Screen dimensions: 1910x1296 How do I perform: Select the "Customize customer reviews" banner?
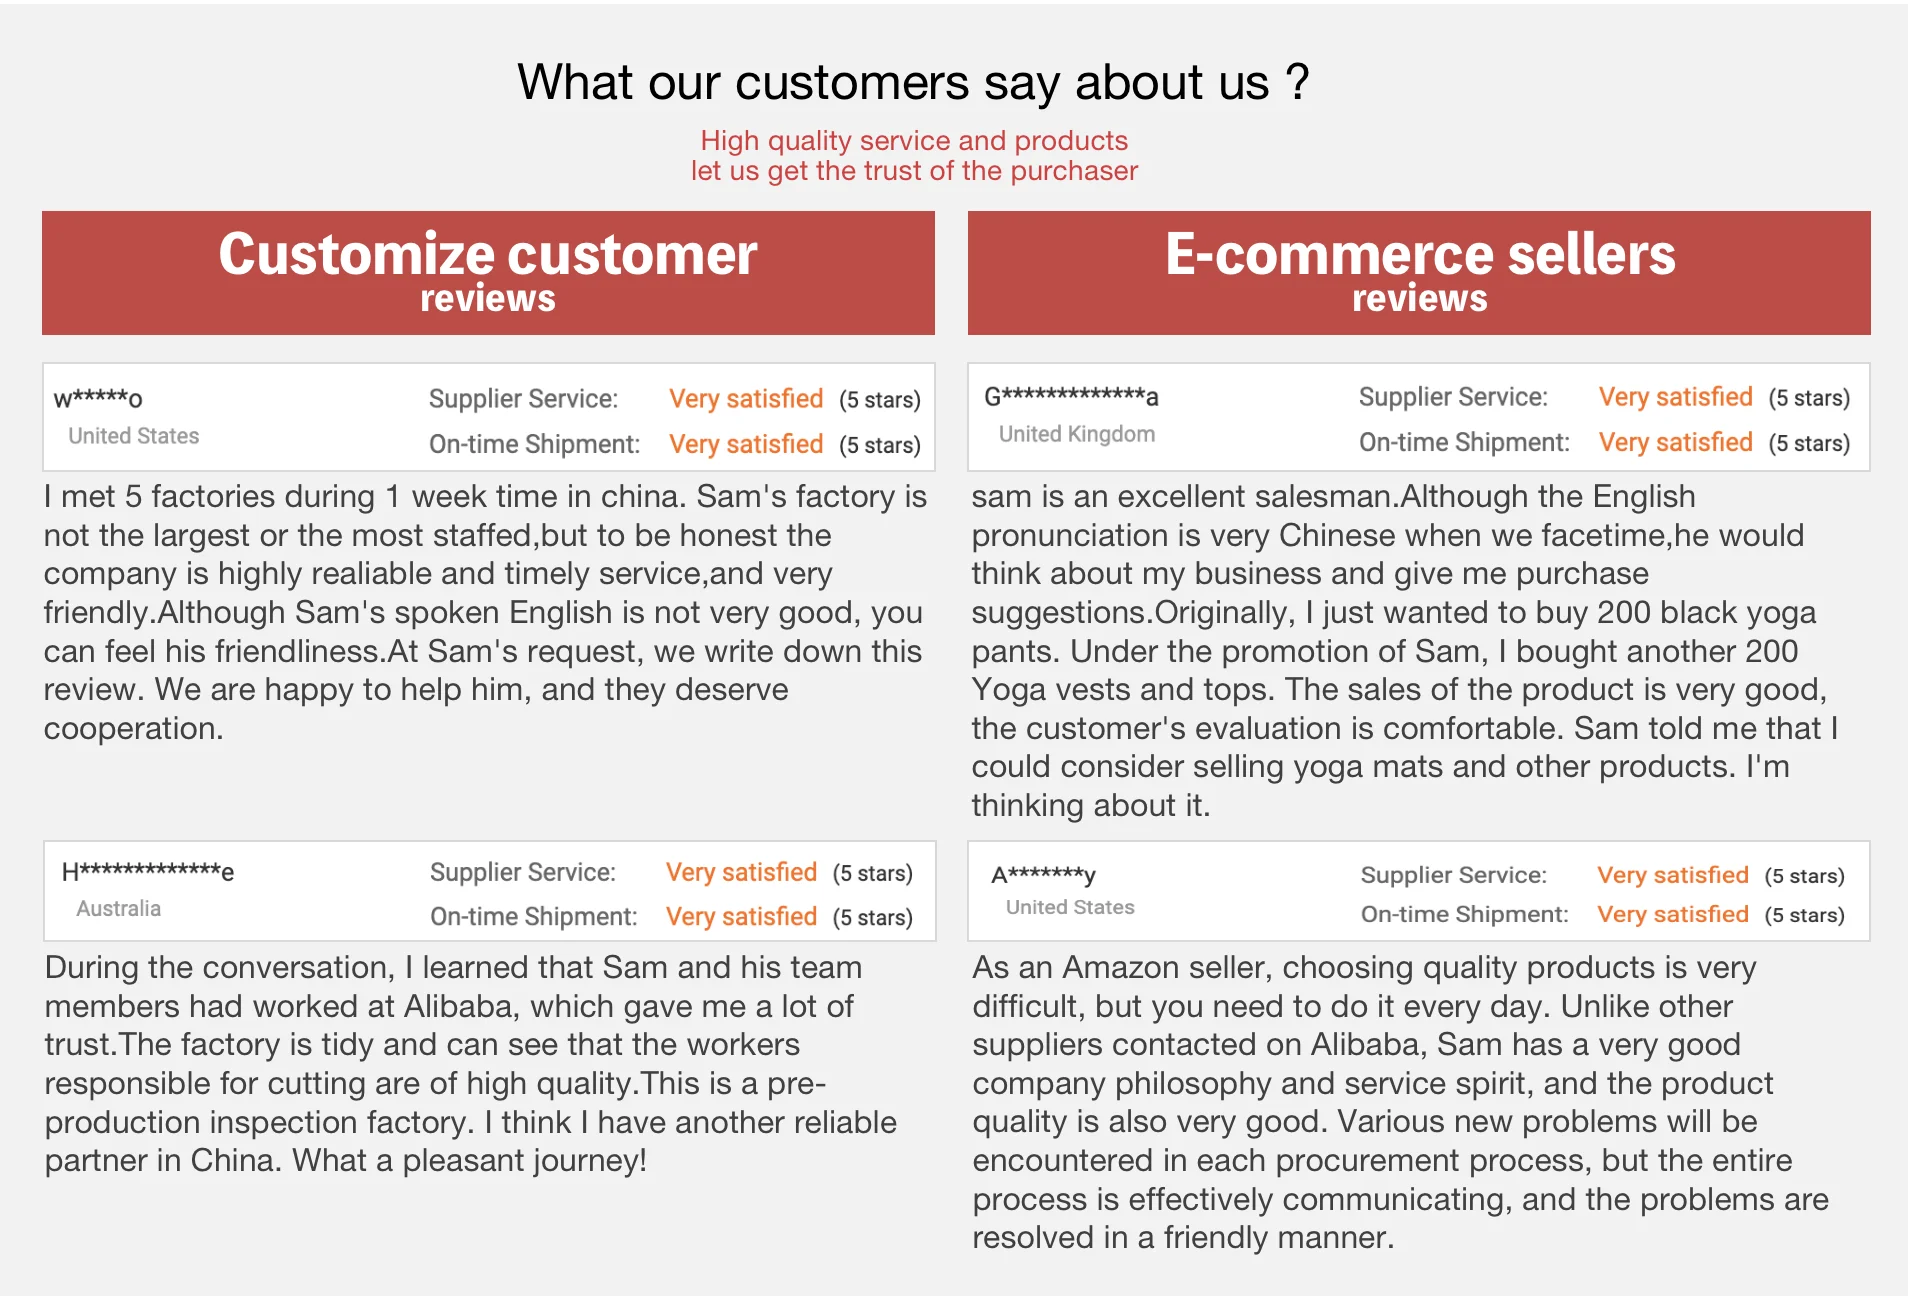point(488,272)
